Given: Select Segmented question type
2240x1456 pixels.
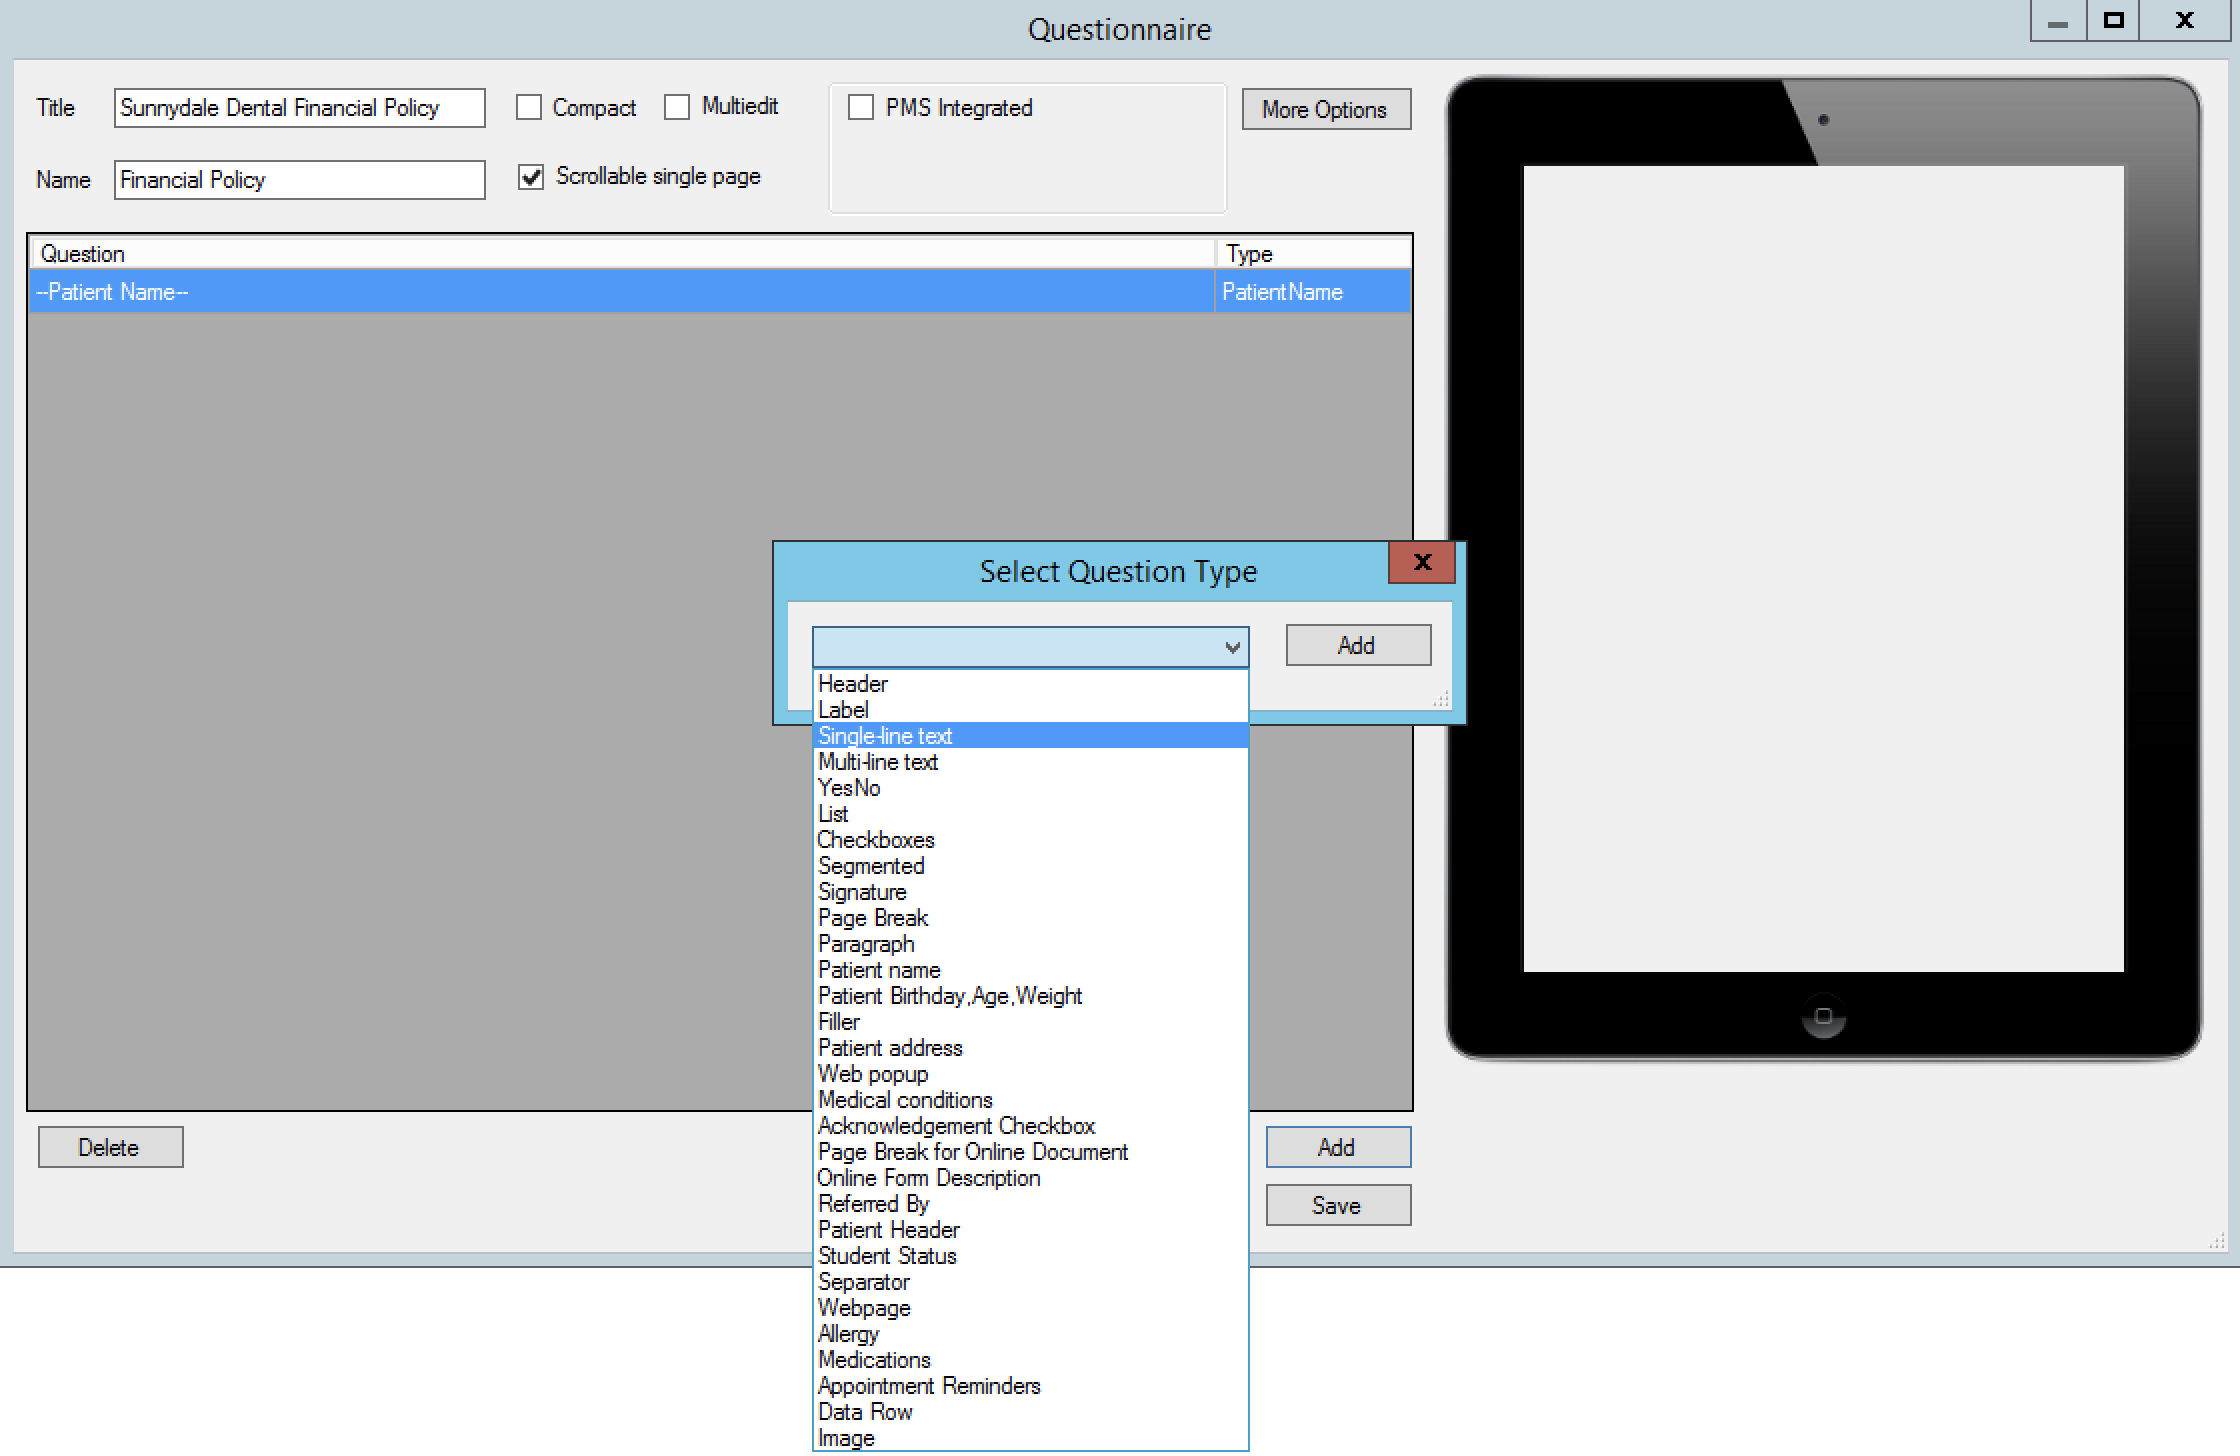Looking at the screenshot, I should [1031, 866].
